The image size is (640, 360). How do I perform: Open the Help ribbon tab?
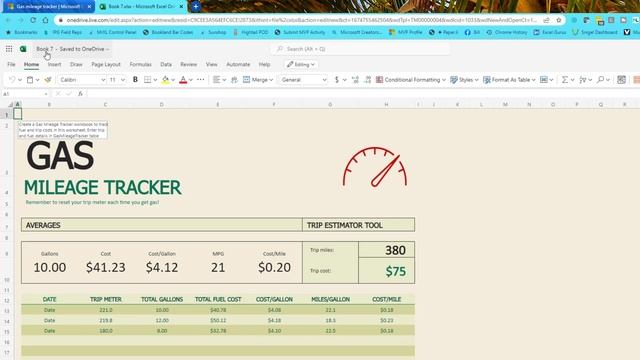[x=264, y=64]
